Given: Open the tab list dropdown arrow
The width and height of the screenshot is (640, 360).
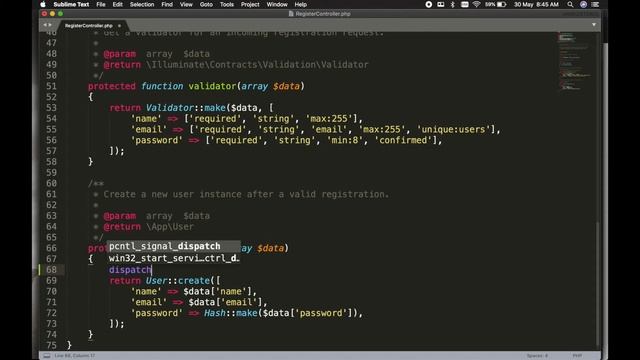Looking at the screenshot, I should click(x=594, y=25).
